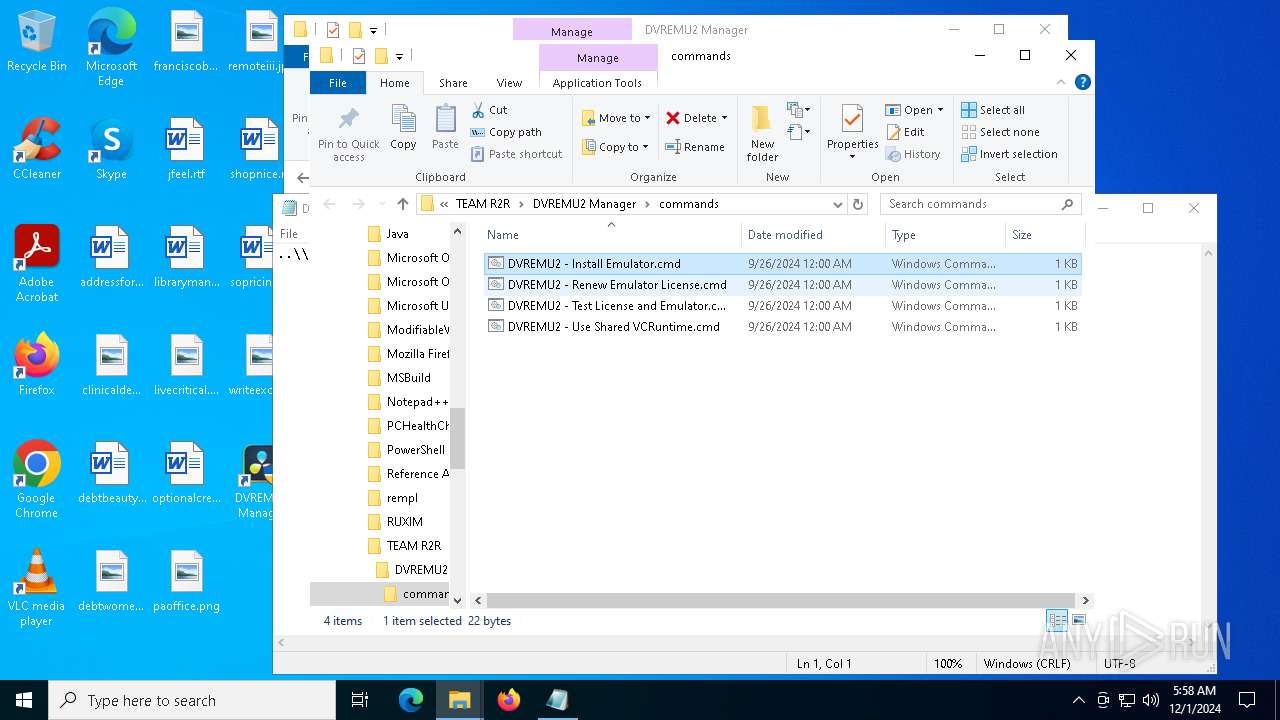1280x720 pixels.
Task: Switch to Details view icon
Action: (1057, 621)
